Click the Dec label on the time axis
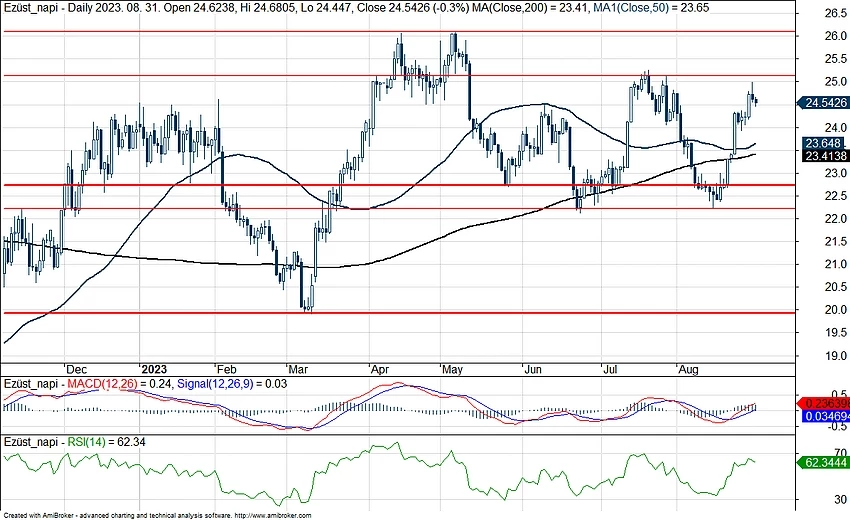This screenshot has width=850, height=520. click(x=76, y=369)
